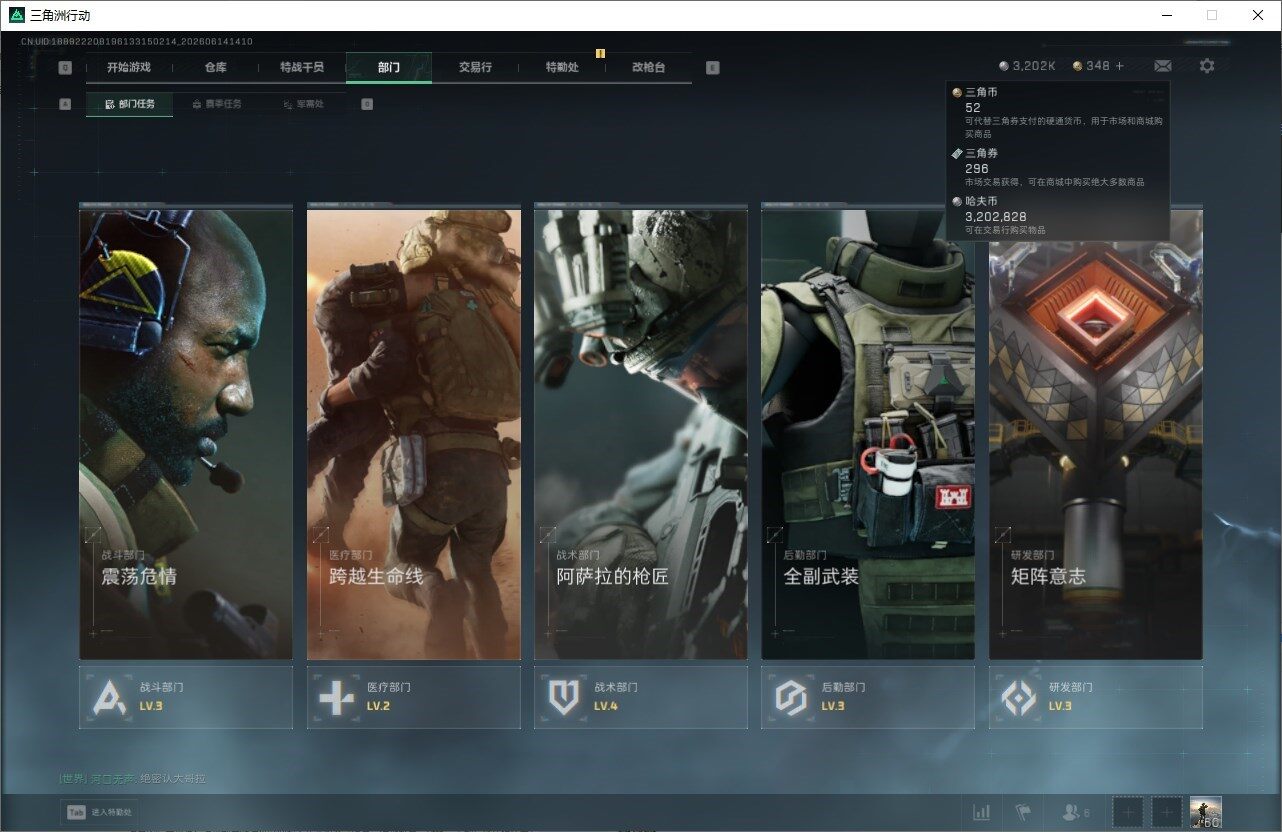1282x832 pixels.
Task: Open the settings gear icon
Action: [x=1207, y=66]
